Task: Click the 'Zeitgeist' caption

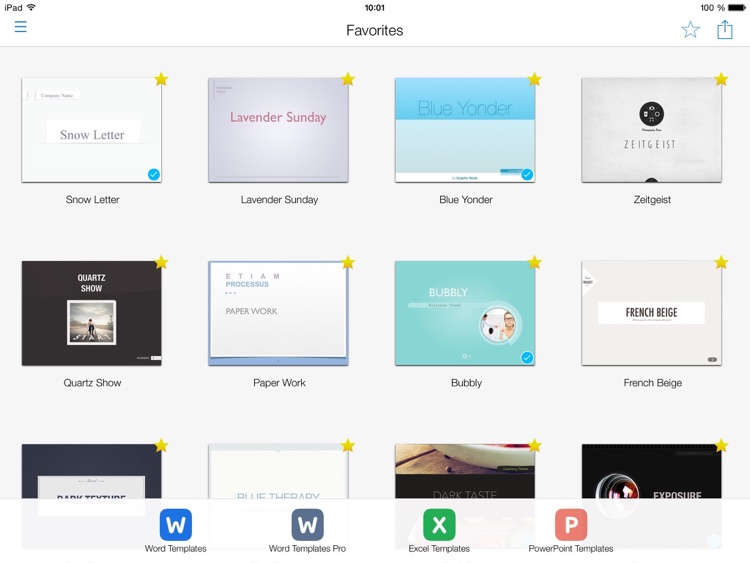Action: pos(652,199)
